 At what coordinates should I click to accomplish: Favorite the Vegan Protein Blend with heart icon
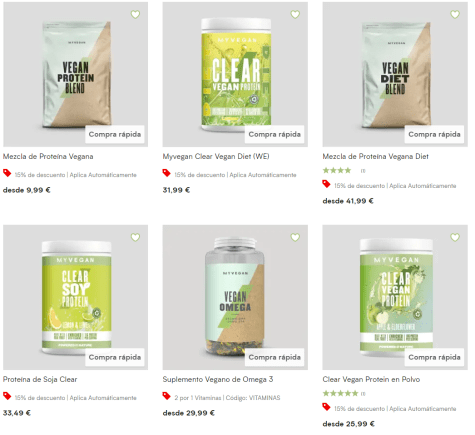pyautogui.click(x=135, y=14)
